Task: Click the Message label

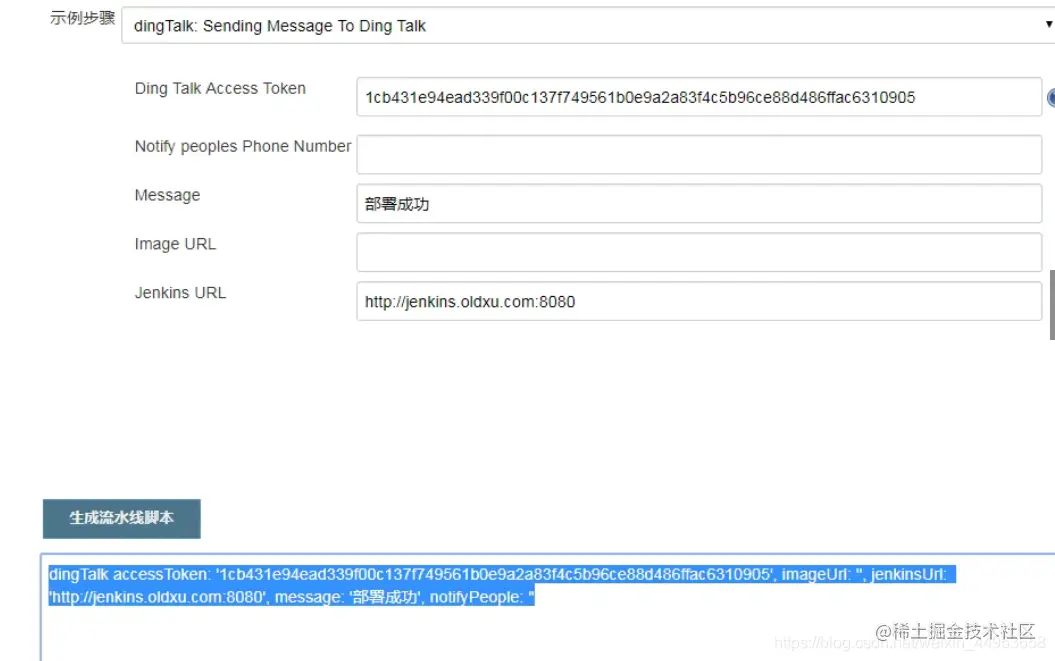Action: coord(168,195)
